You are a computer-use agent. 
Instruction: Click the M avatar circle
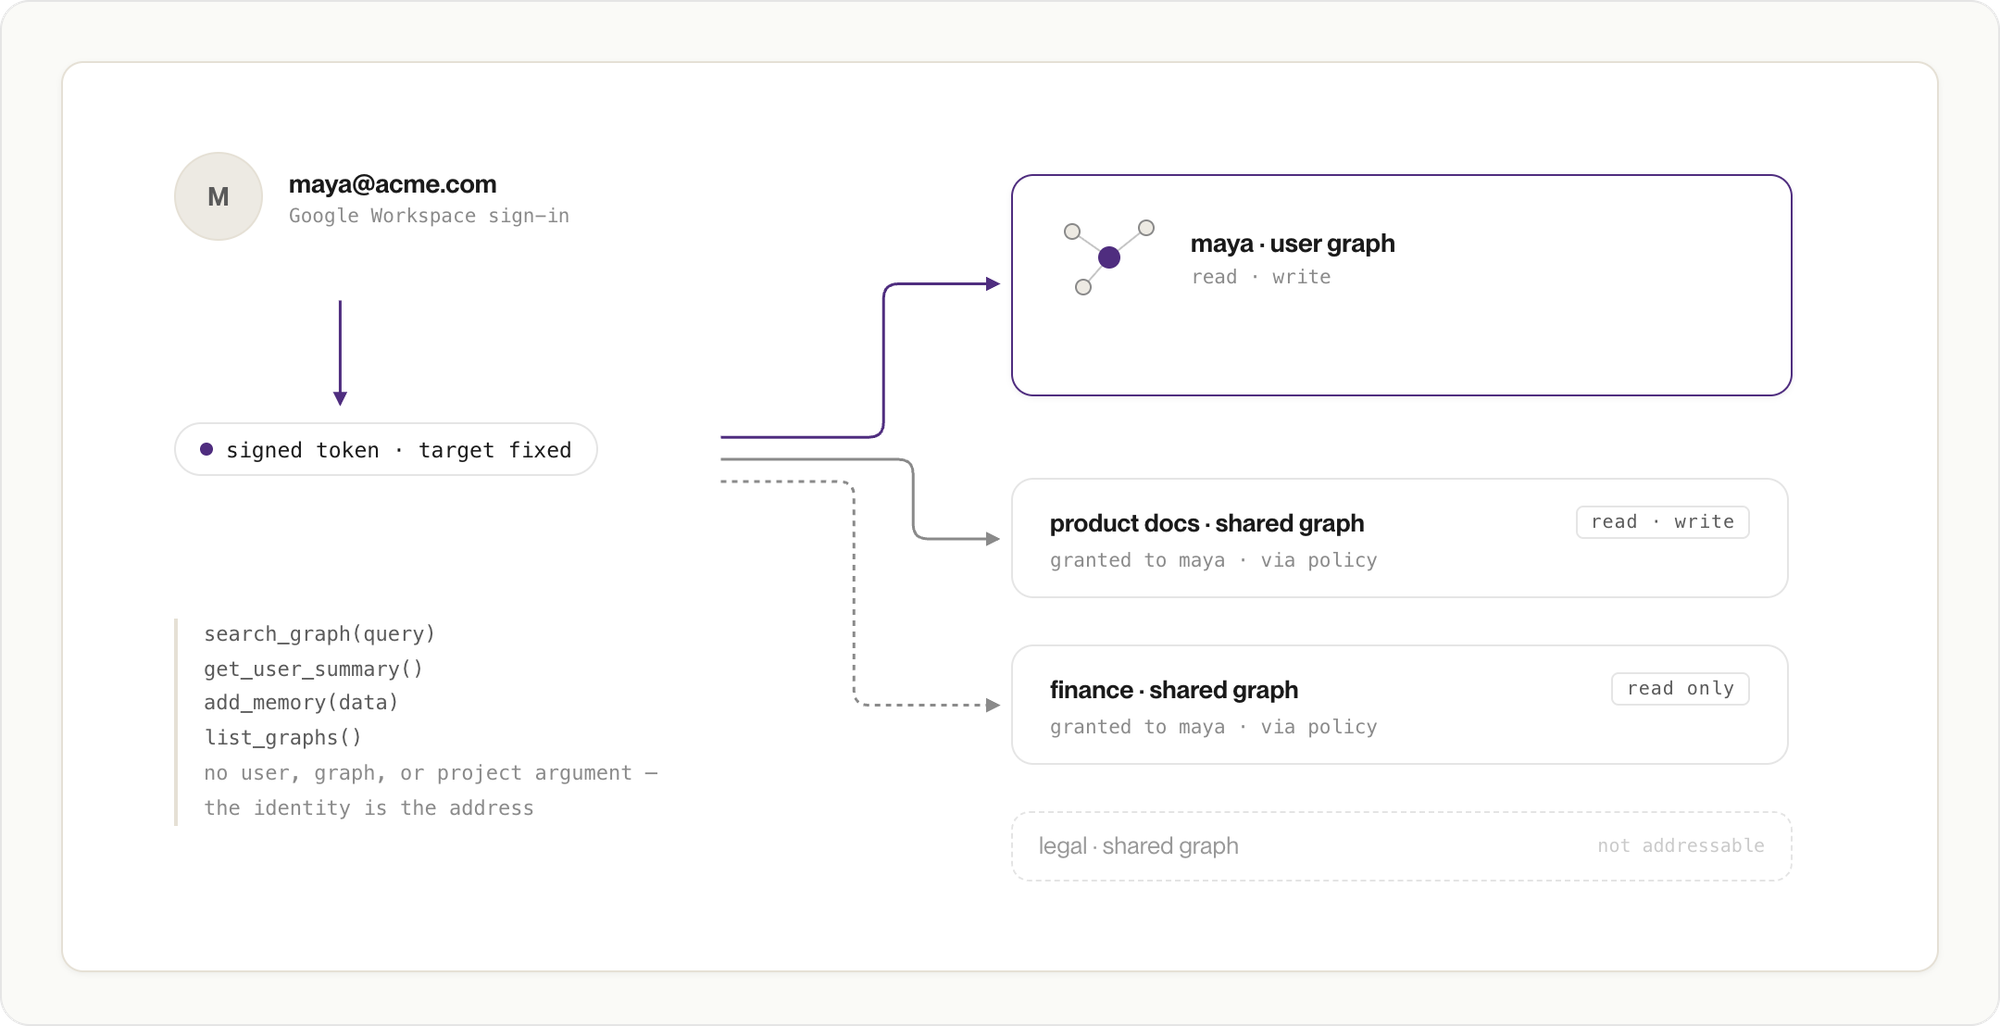click(x=218, y=196)
